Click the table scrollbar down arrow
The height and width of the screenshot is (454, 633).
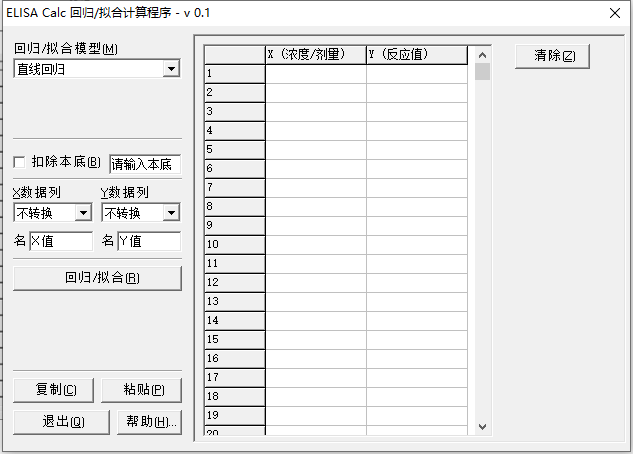click(x=482, y=427)
